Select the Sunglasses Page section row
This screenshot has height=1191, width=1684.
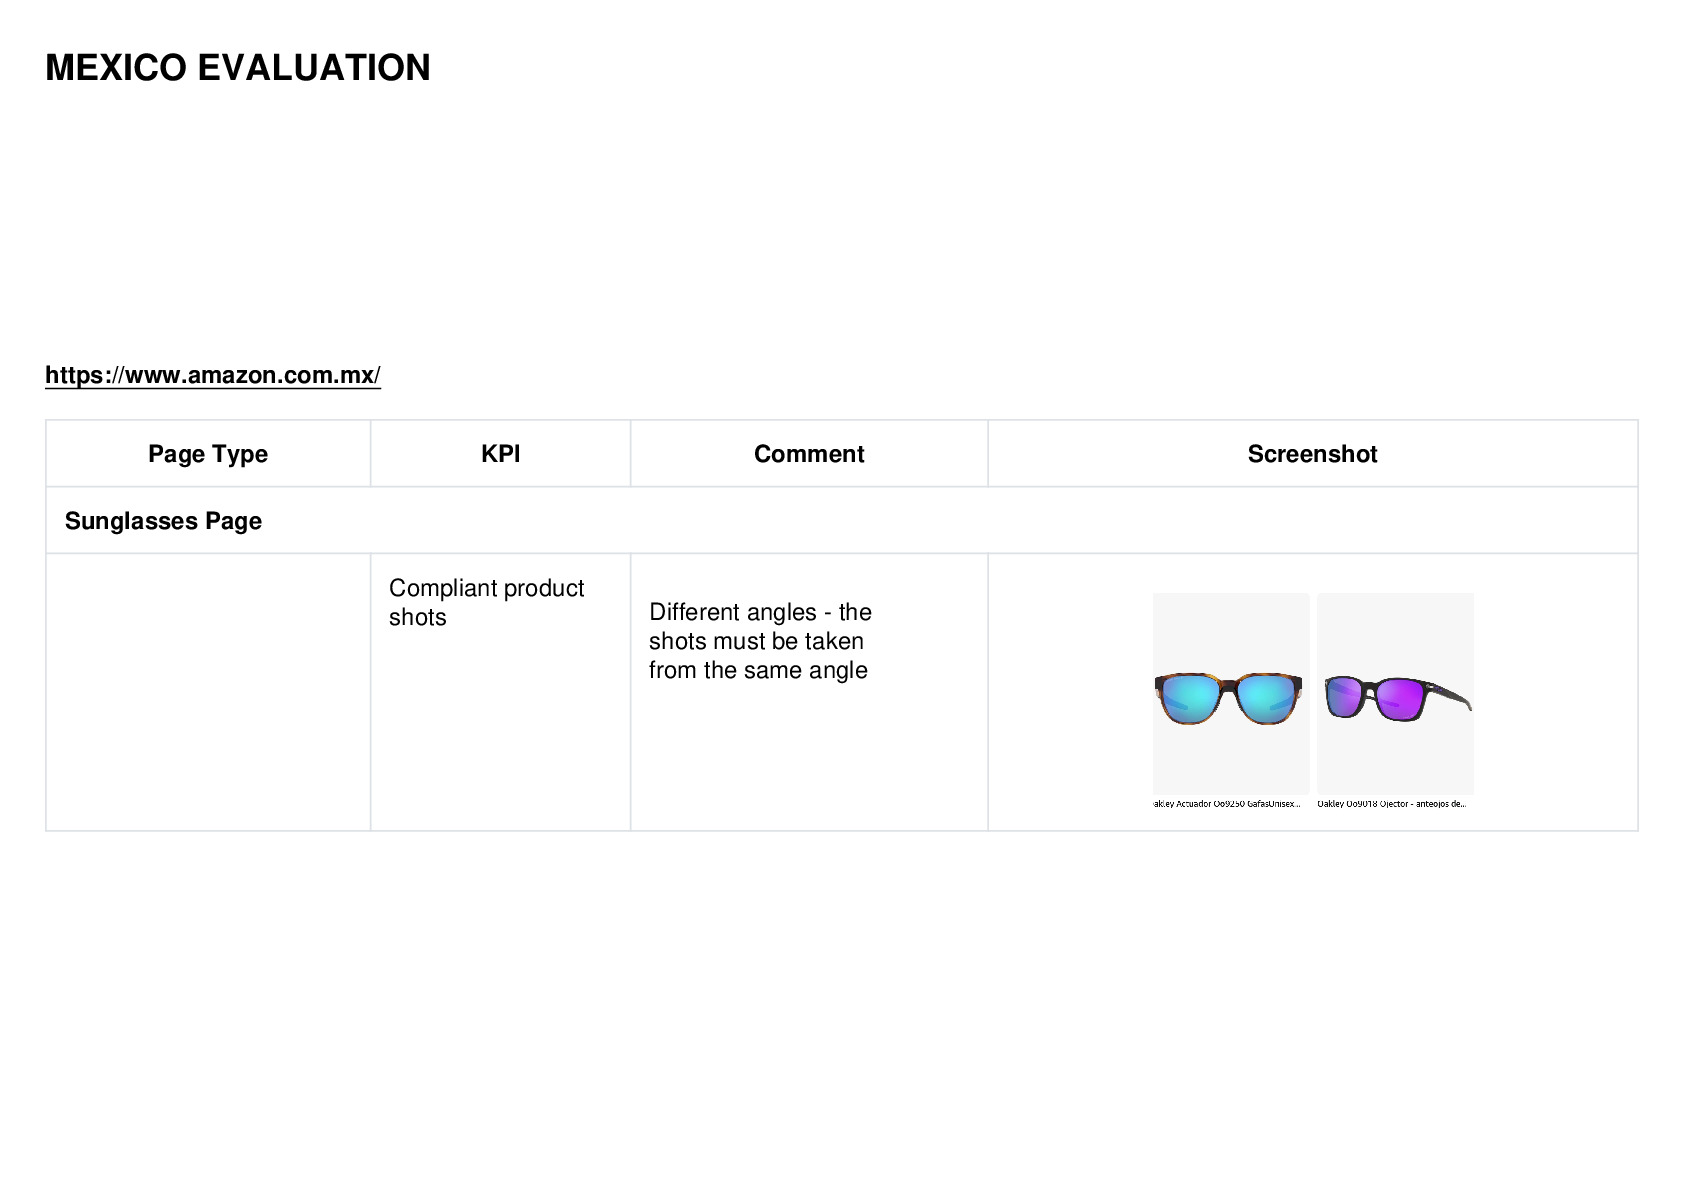click(x=842, y=521)
